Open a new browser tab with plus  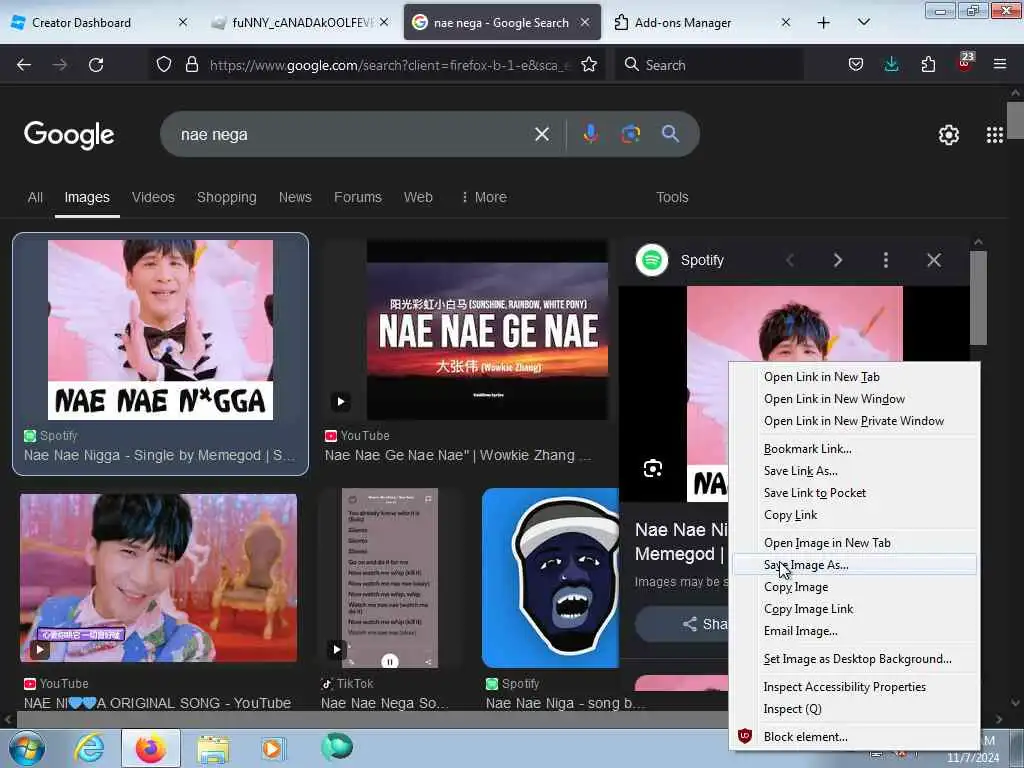(824, 23)
